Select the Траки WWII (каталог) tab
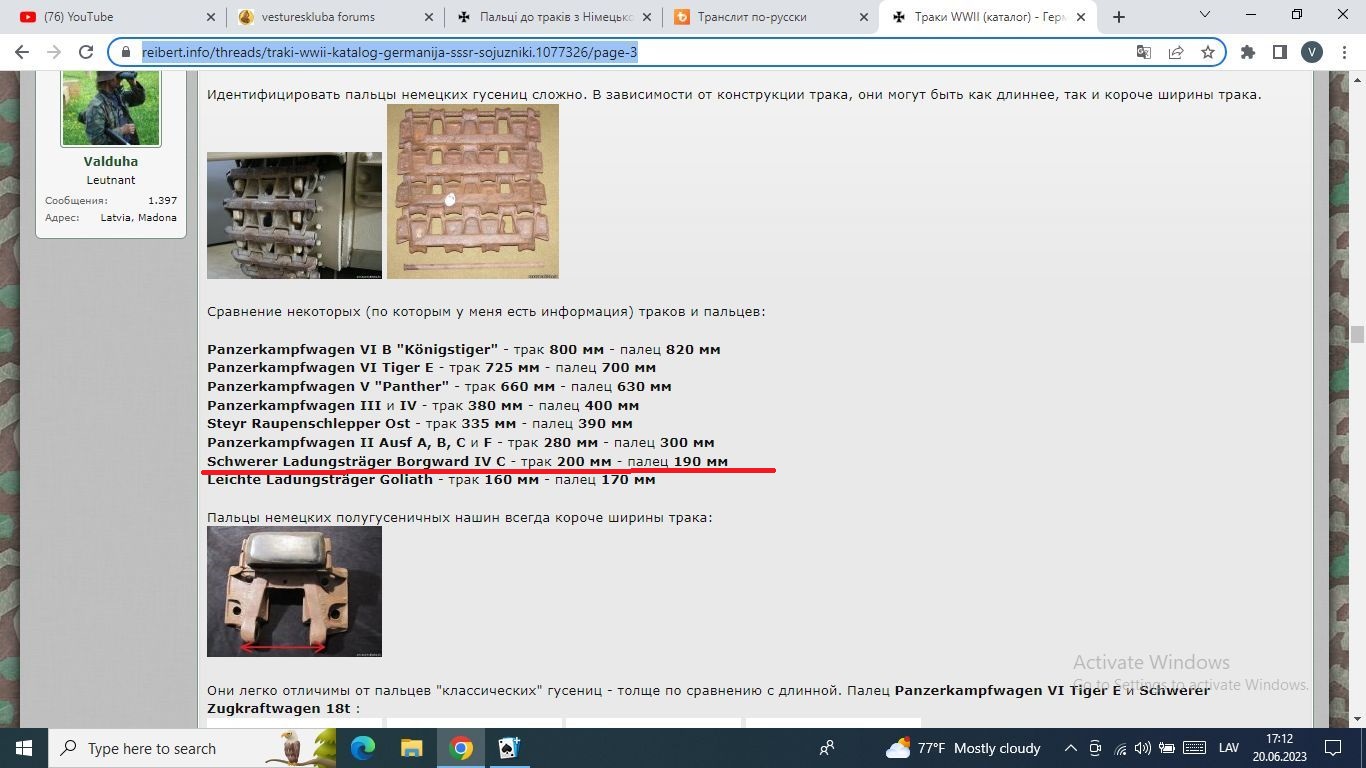 [988, 17]
